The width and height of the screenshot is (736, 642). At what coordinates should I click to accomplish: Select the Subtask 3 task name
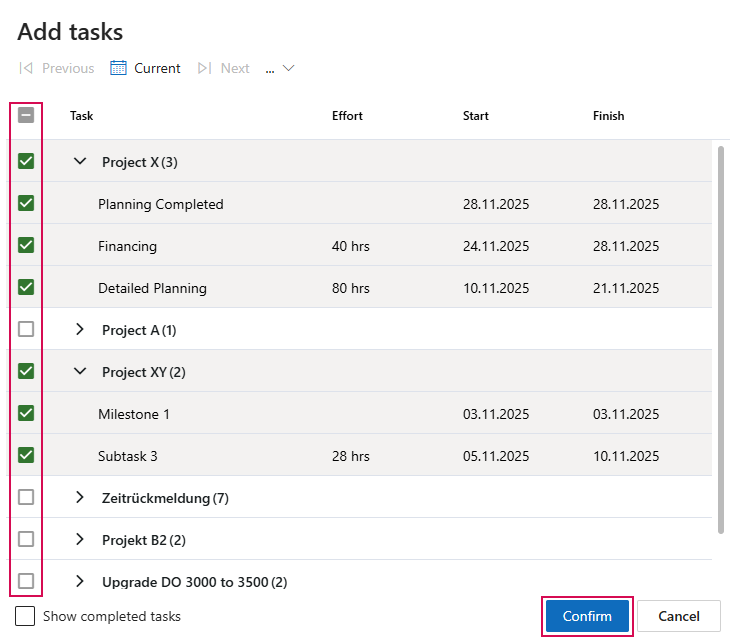click(x=128, y=456)
